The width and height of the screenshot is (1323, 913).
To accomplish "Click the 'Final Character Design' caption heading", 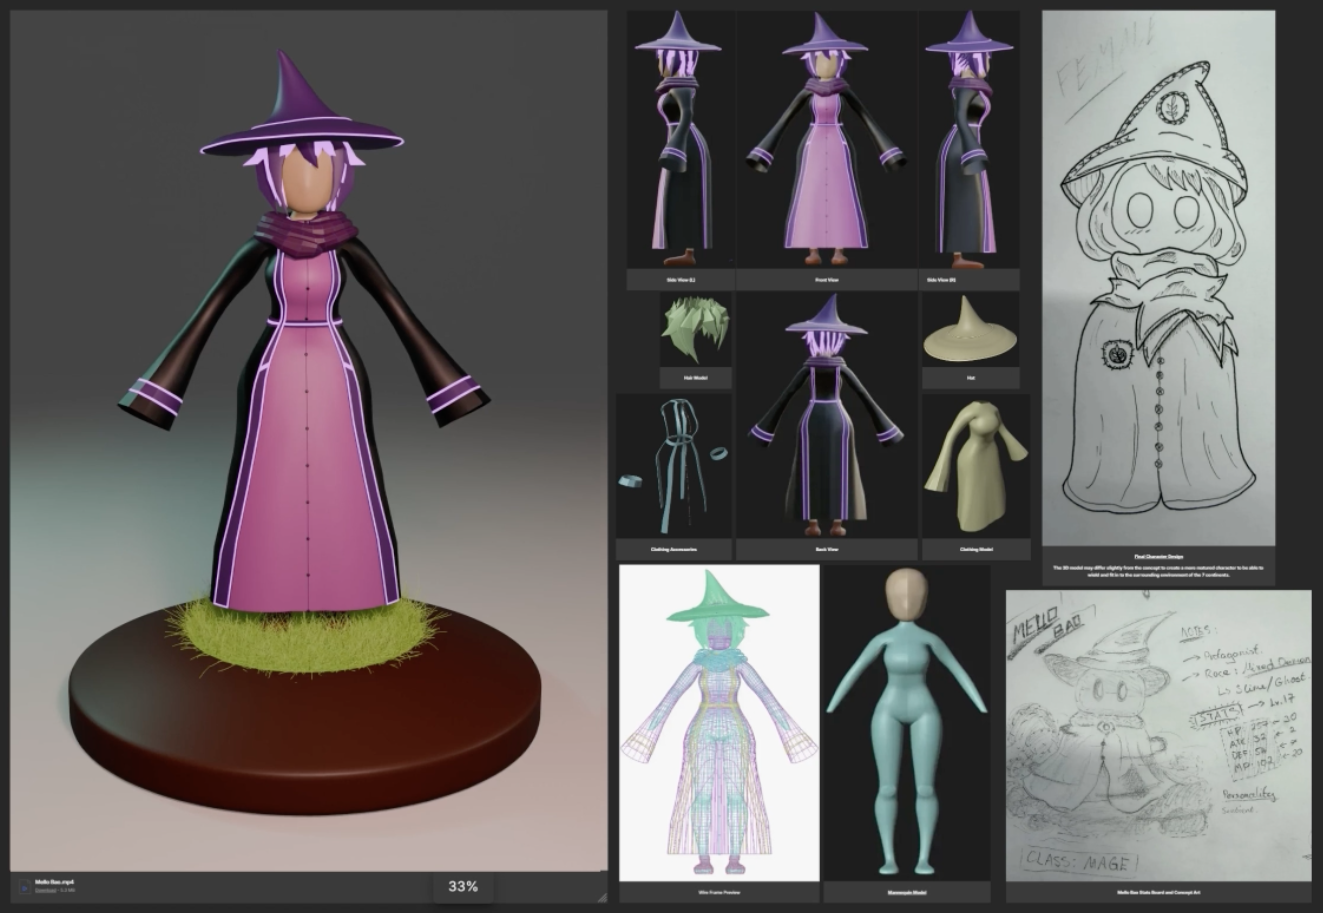I will point(1158,556).
